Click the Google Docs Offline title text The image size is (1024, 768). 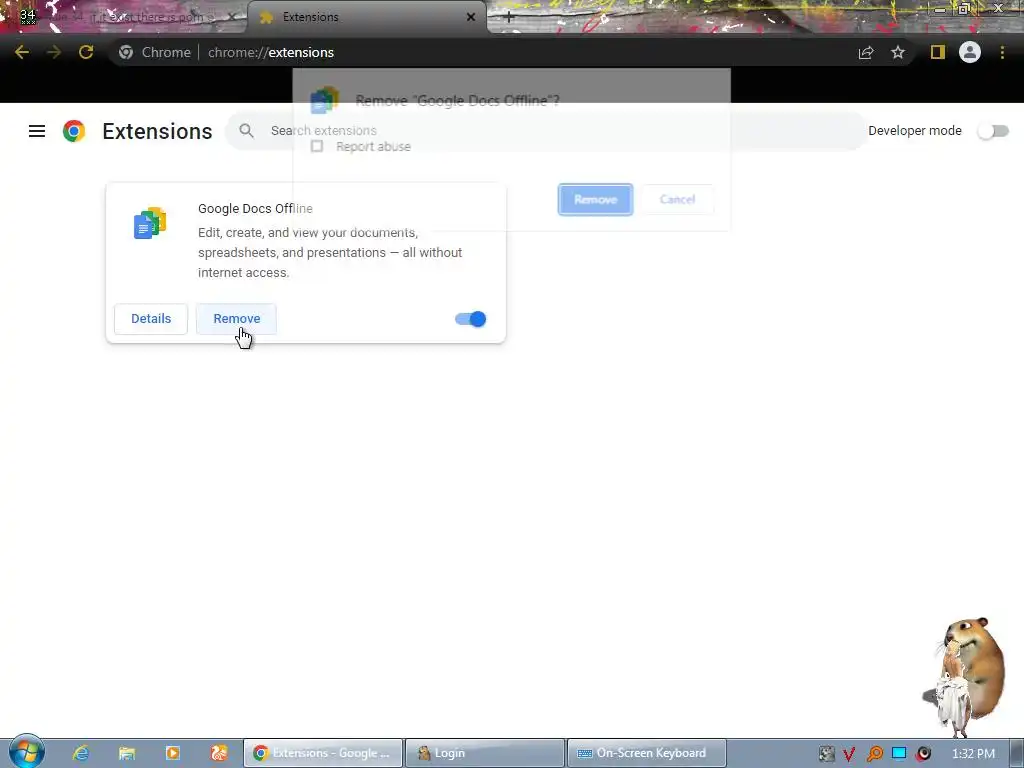coord(255,208)
